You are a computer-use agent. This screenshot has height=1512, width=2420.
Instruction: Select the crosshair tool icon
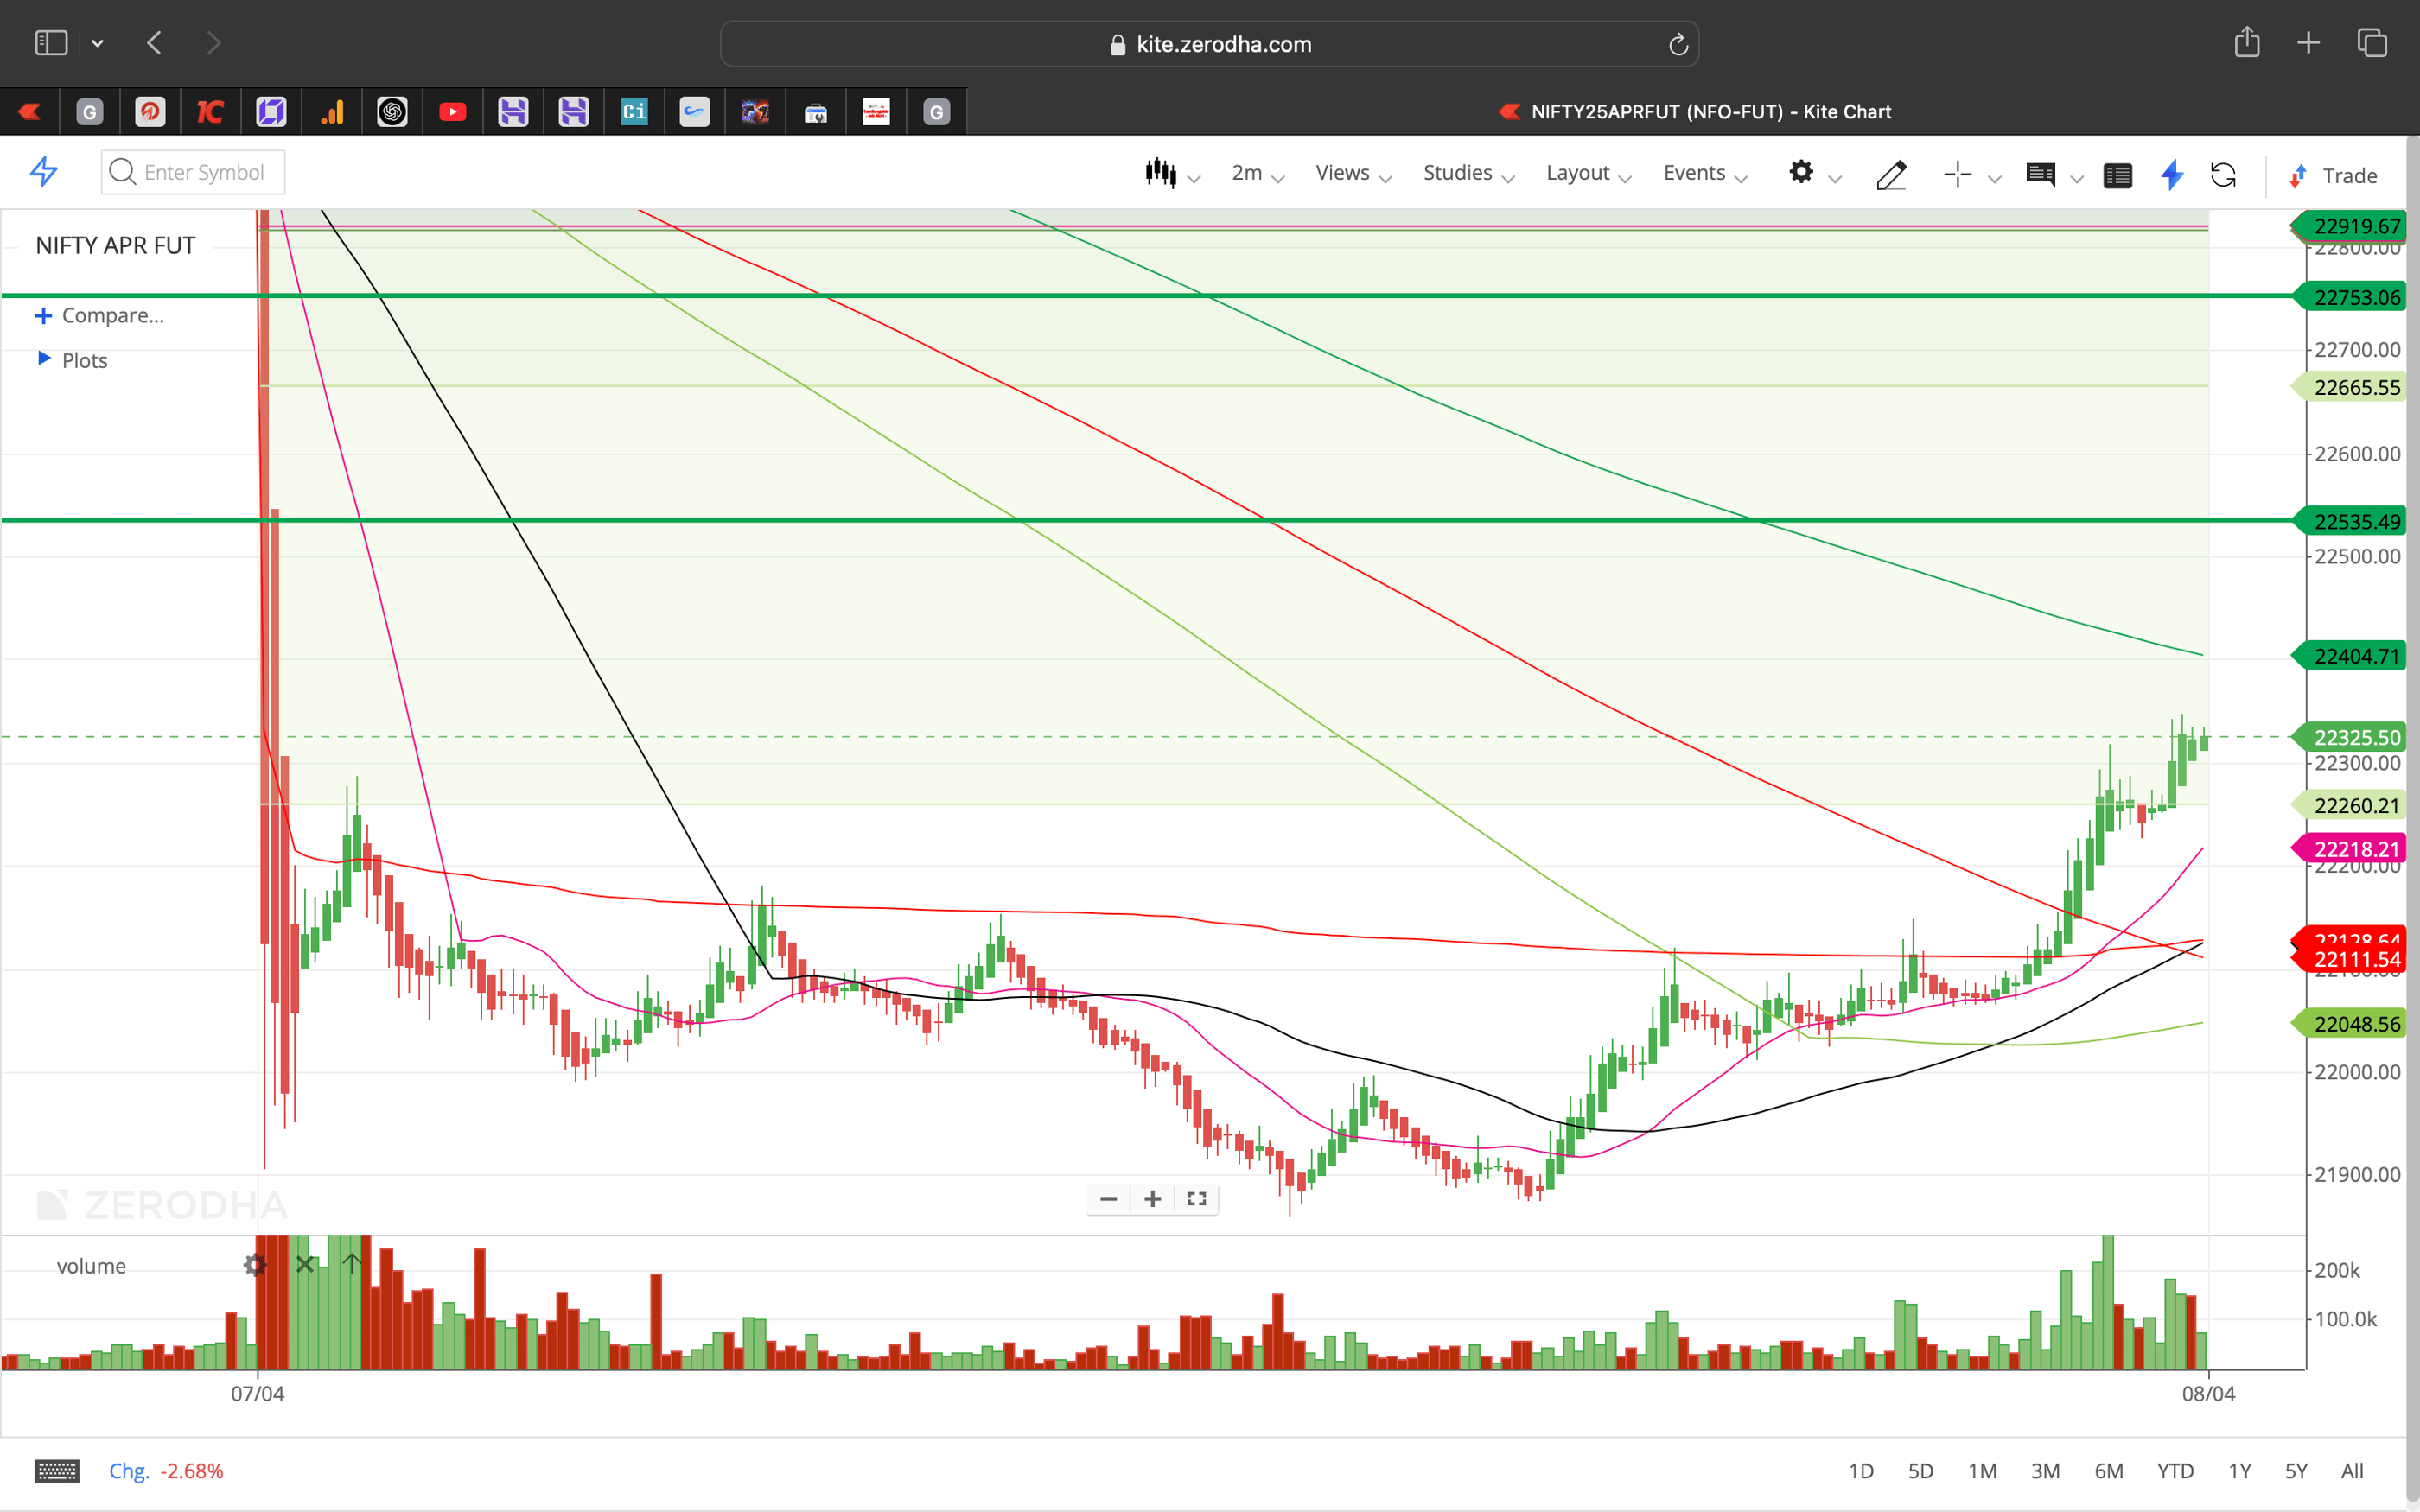pyautogui.click(x=1957, y=175)
